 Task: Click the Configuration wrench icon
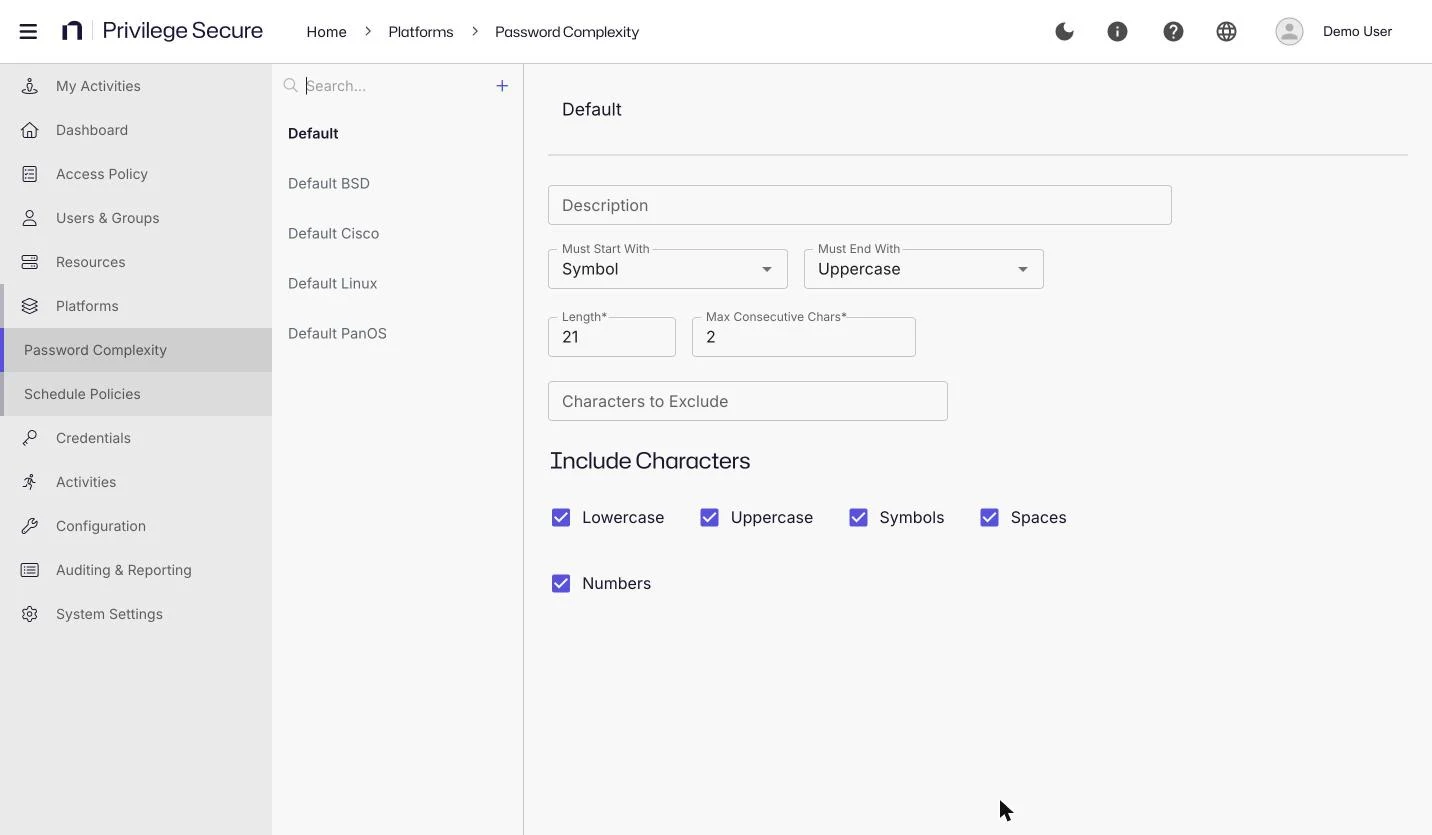30,526
